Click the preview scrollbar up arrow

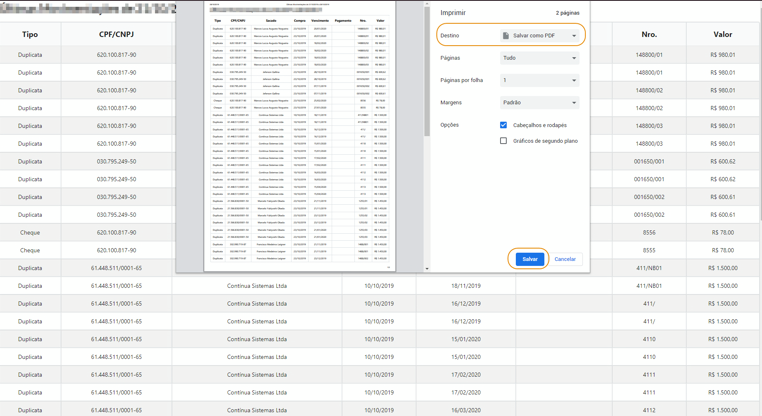point(427,3)
